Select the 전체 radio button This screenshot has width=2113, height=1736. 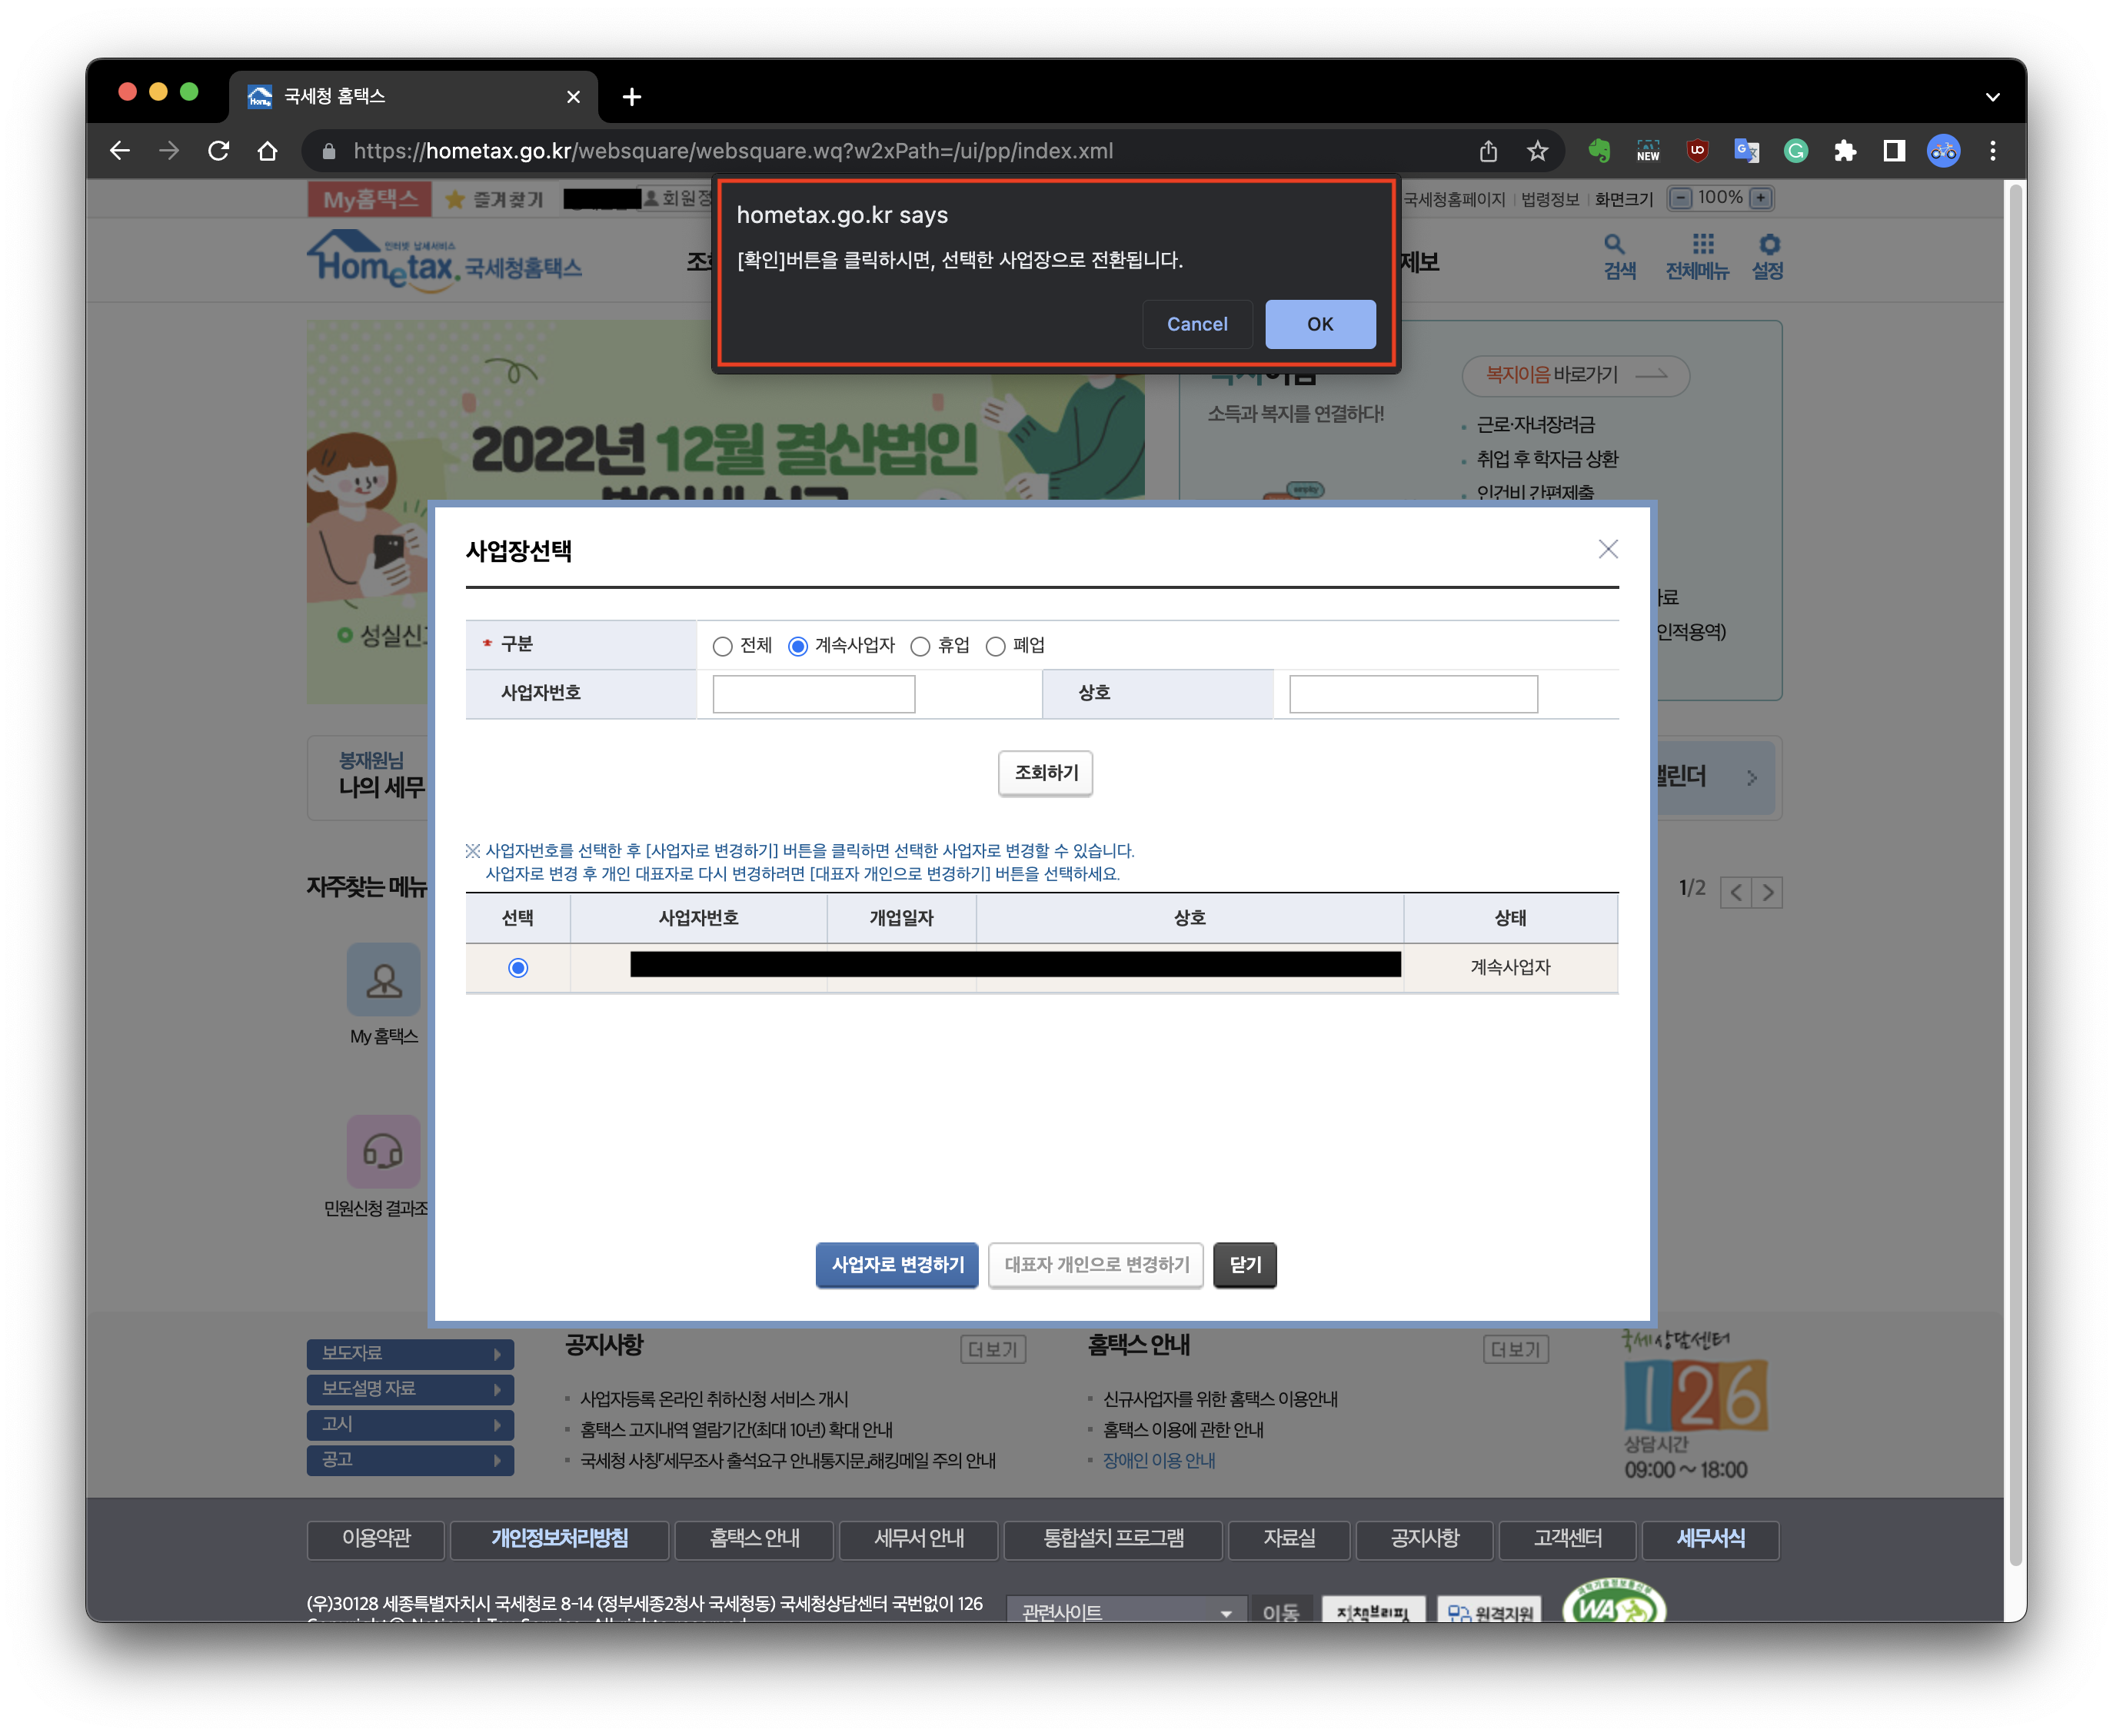coord(722,646)
